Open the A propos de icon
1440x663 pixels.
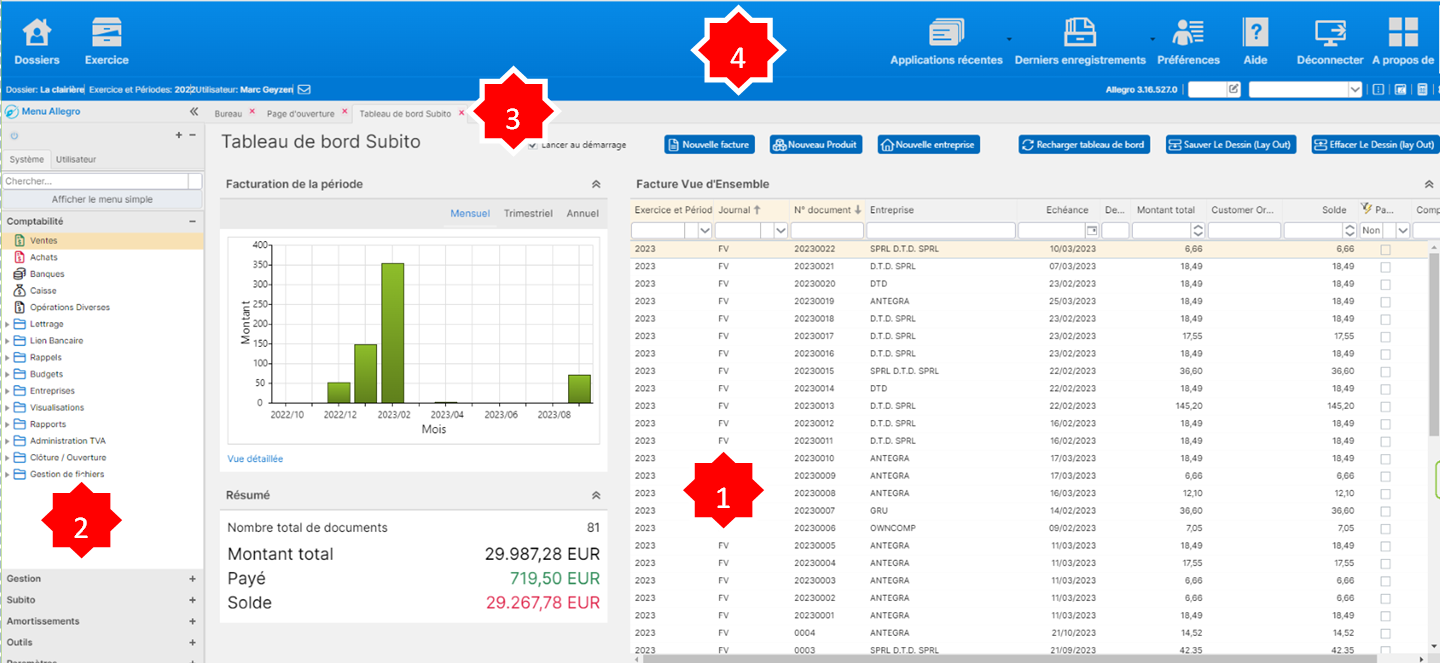pos(1403,32)
